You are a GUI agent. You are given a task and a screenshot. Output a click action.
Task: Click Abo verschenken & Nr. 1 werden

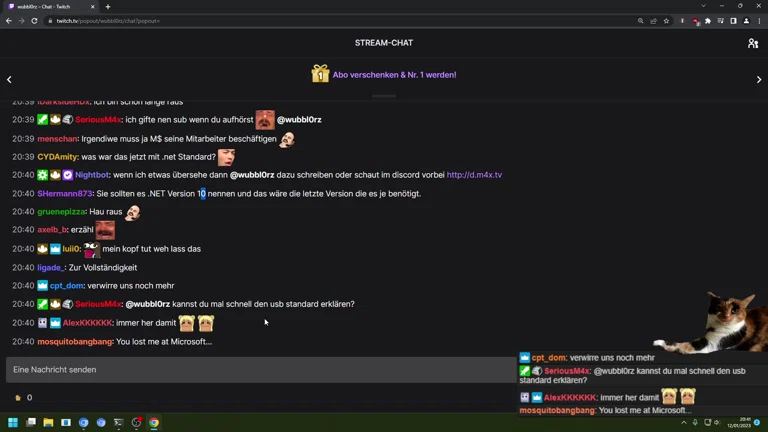394,75
